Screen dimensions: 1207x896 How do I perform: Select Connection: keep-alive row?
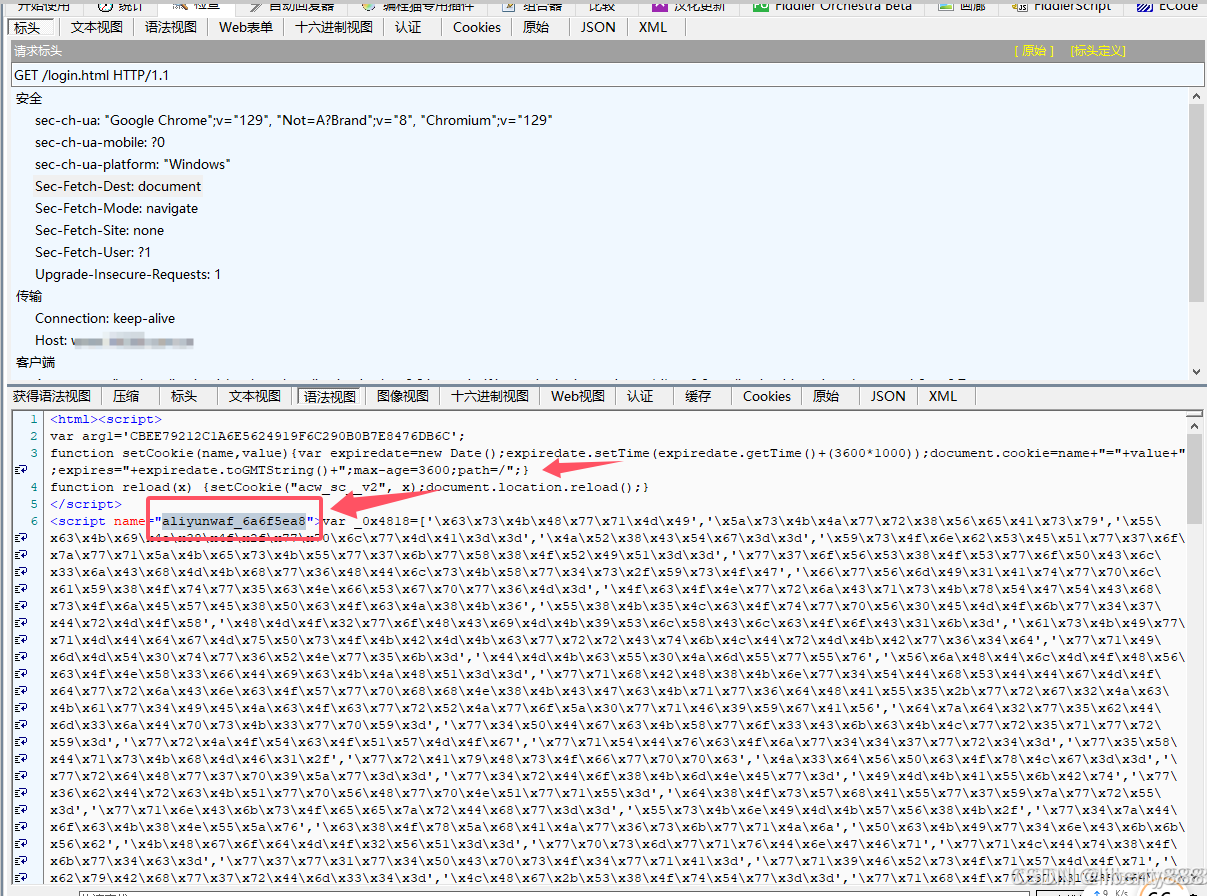[x=105, y=318]
